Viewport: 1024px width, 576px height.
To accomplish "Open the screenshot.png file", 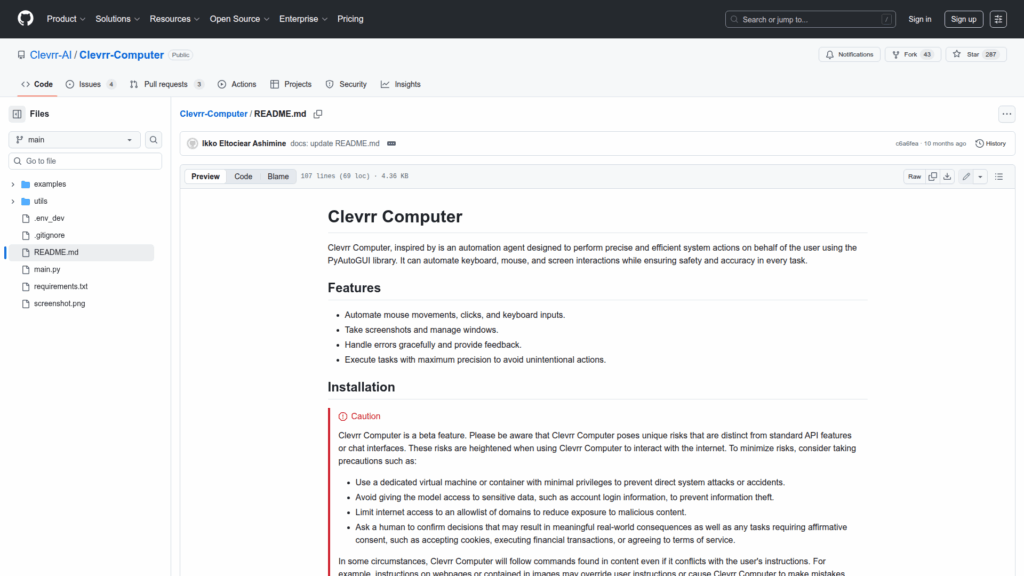I will coord(59,303).
